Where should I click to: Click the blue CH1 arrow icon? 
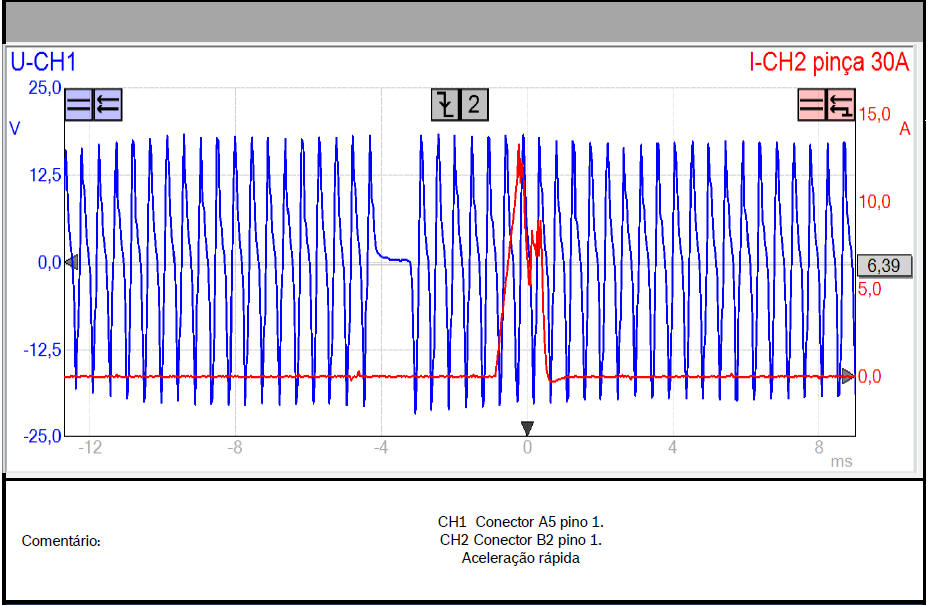107,105
